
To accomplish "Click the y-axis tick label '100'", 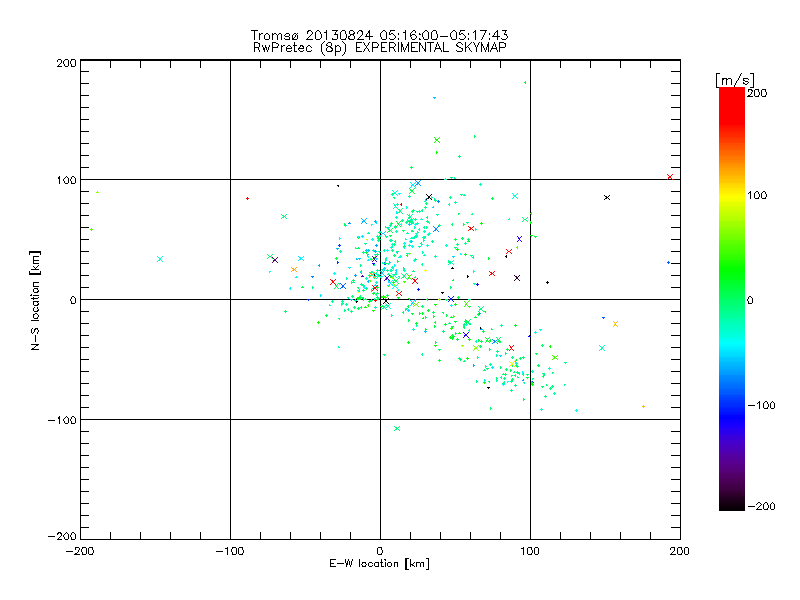I will click(66, 181).
